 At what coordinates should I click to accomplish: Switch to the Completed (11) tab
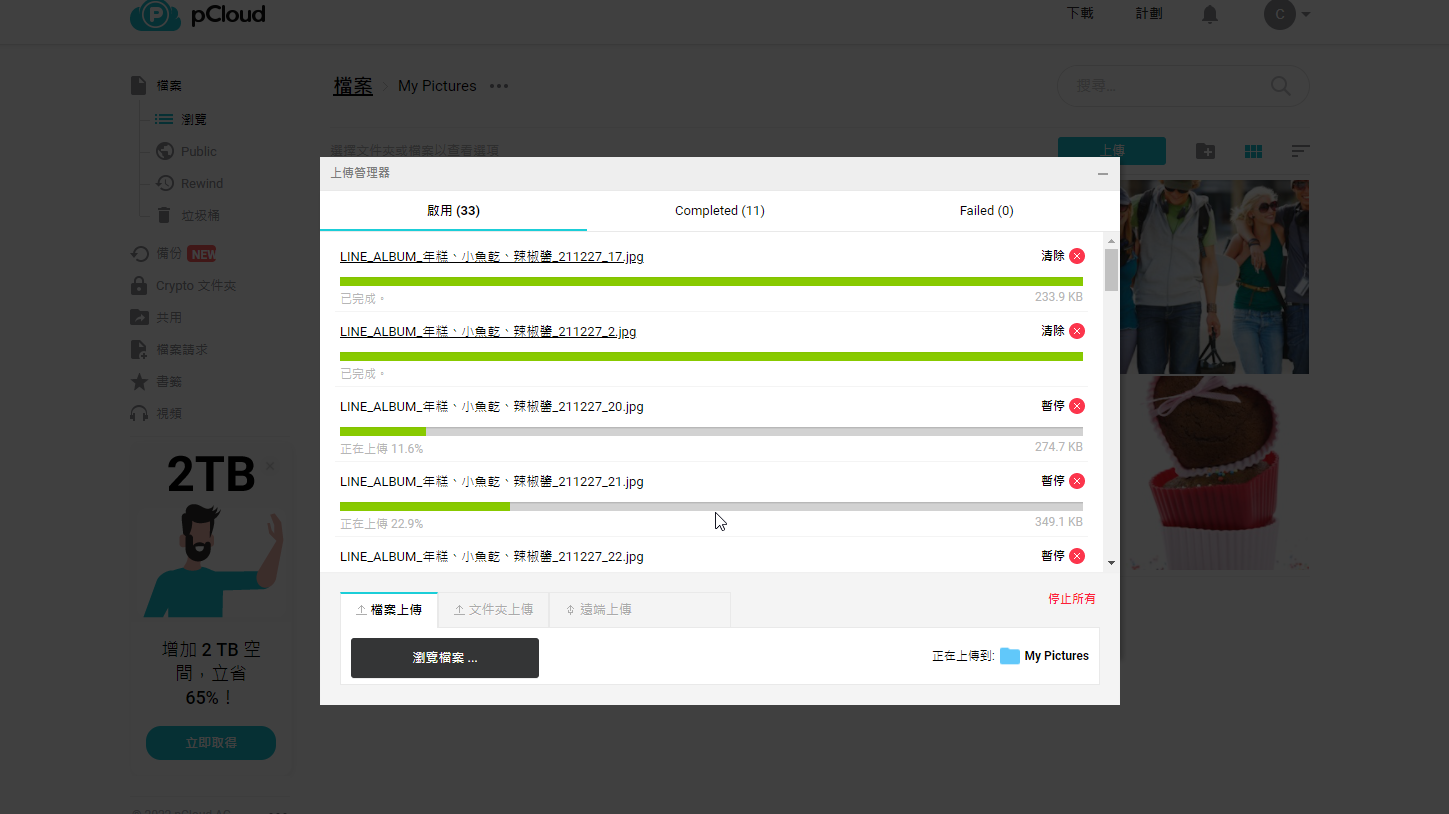[x=719, y=211]
